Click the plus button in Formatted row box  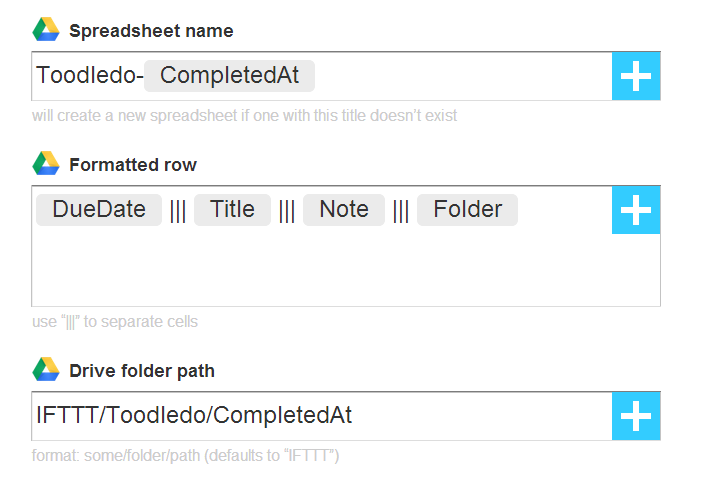pos(636,210)
